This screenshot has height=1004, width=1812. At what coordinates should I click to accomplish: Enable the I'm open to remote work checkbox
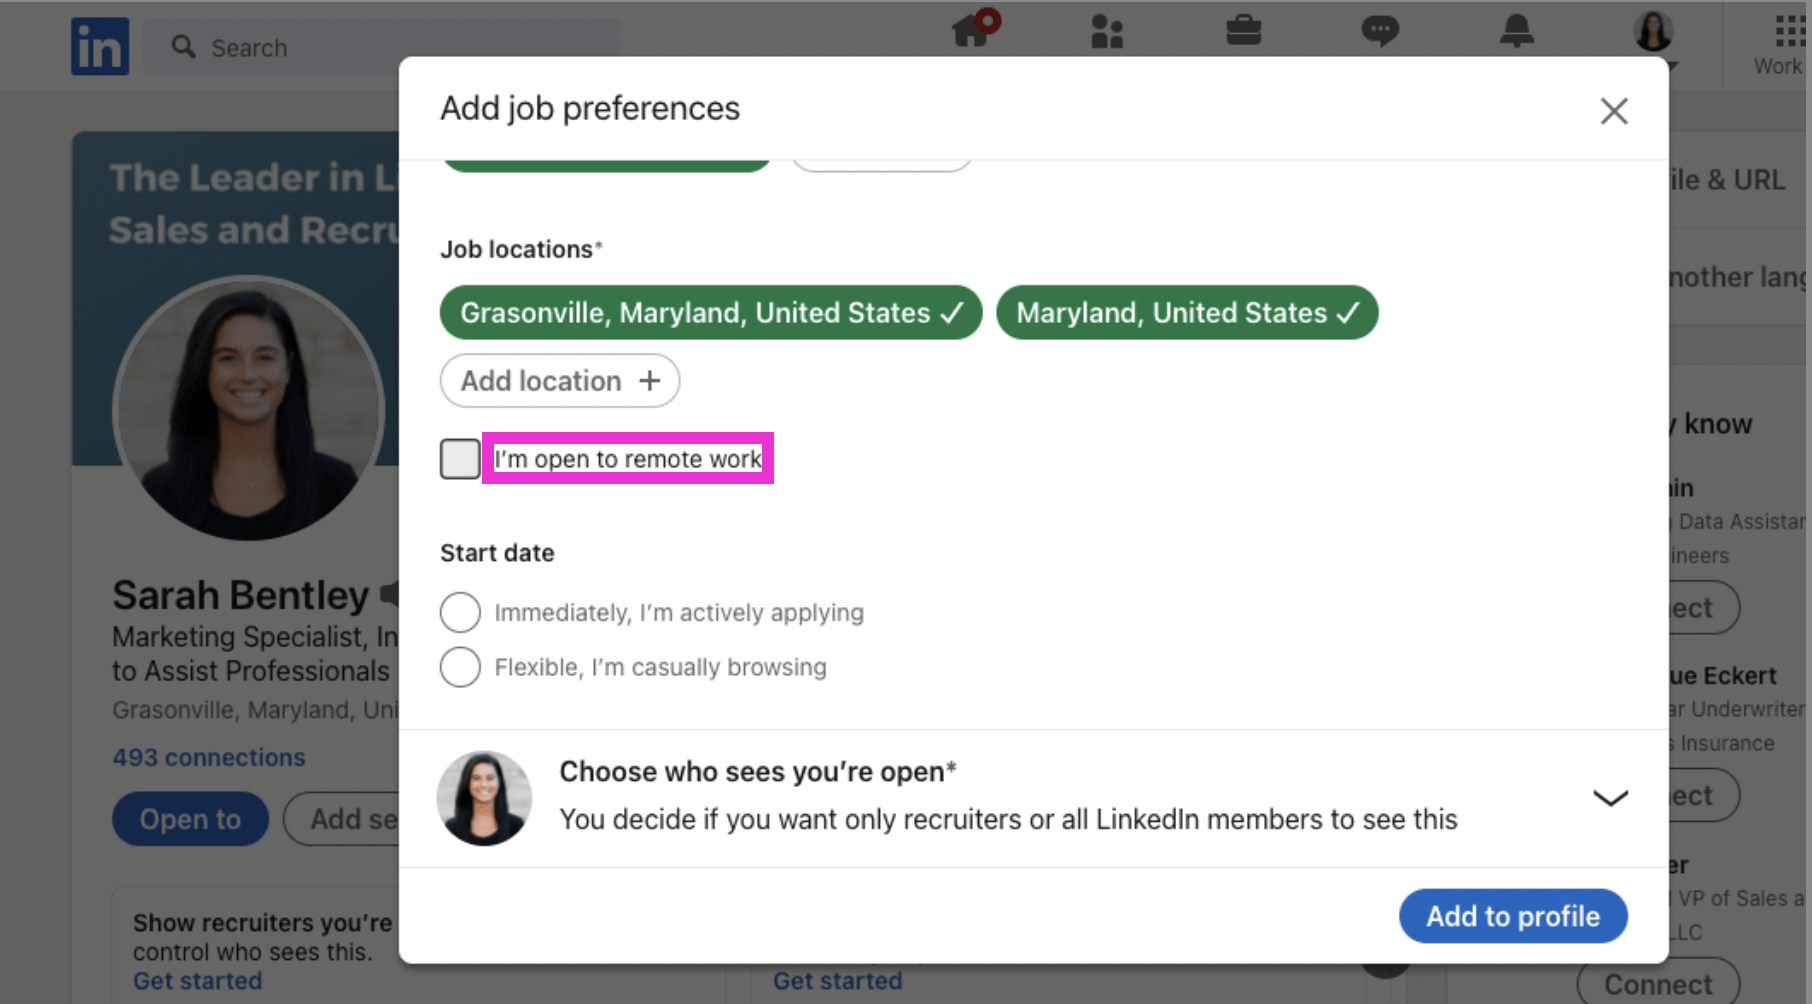[x=459, y=457]
